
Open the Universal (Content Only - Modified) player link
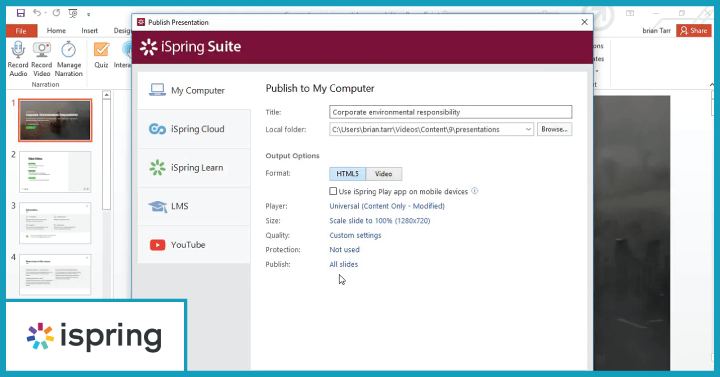[x=387, y=206]
